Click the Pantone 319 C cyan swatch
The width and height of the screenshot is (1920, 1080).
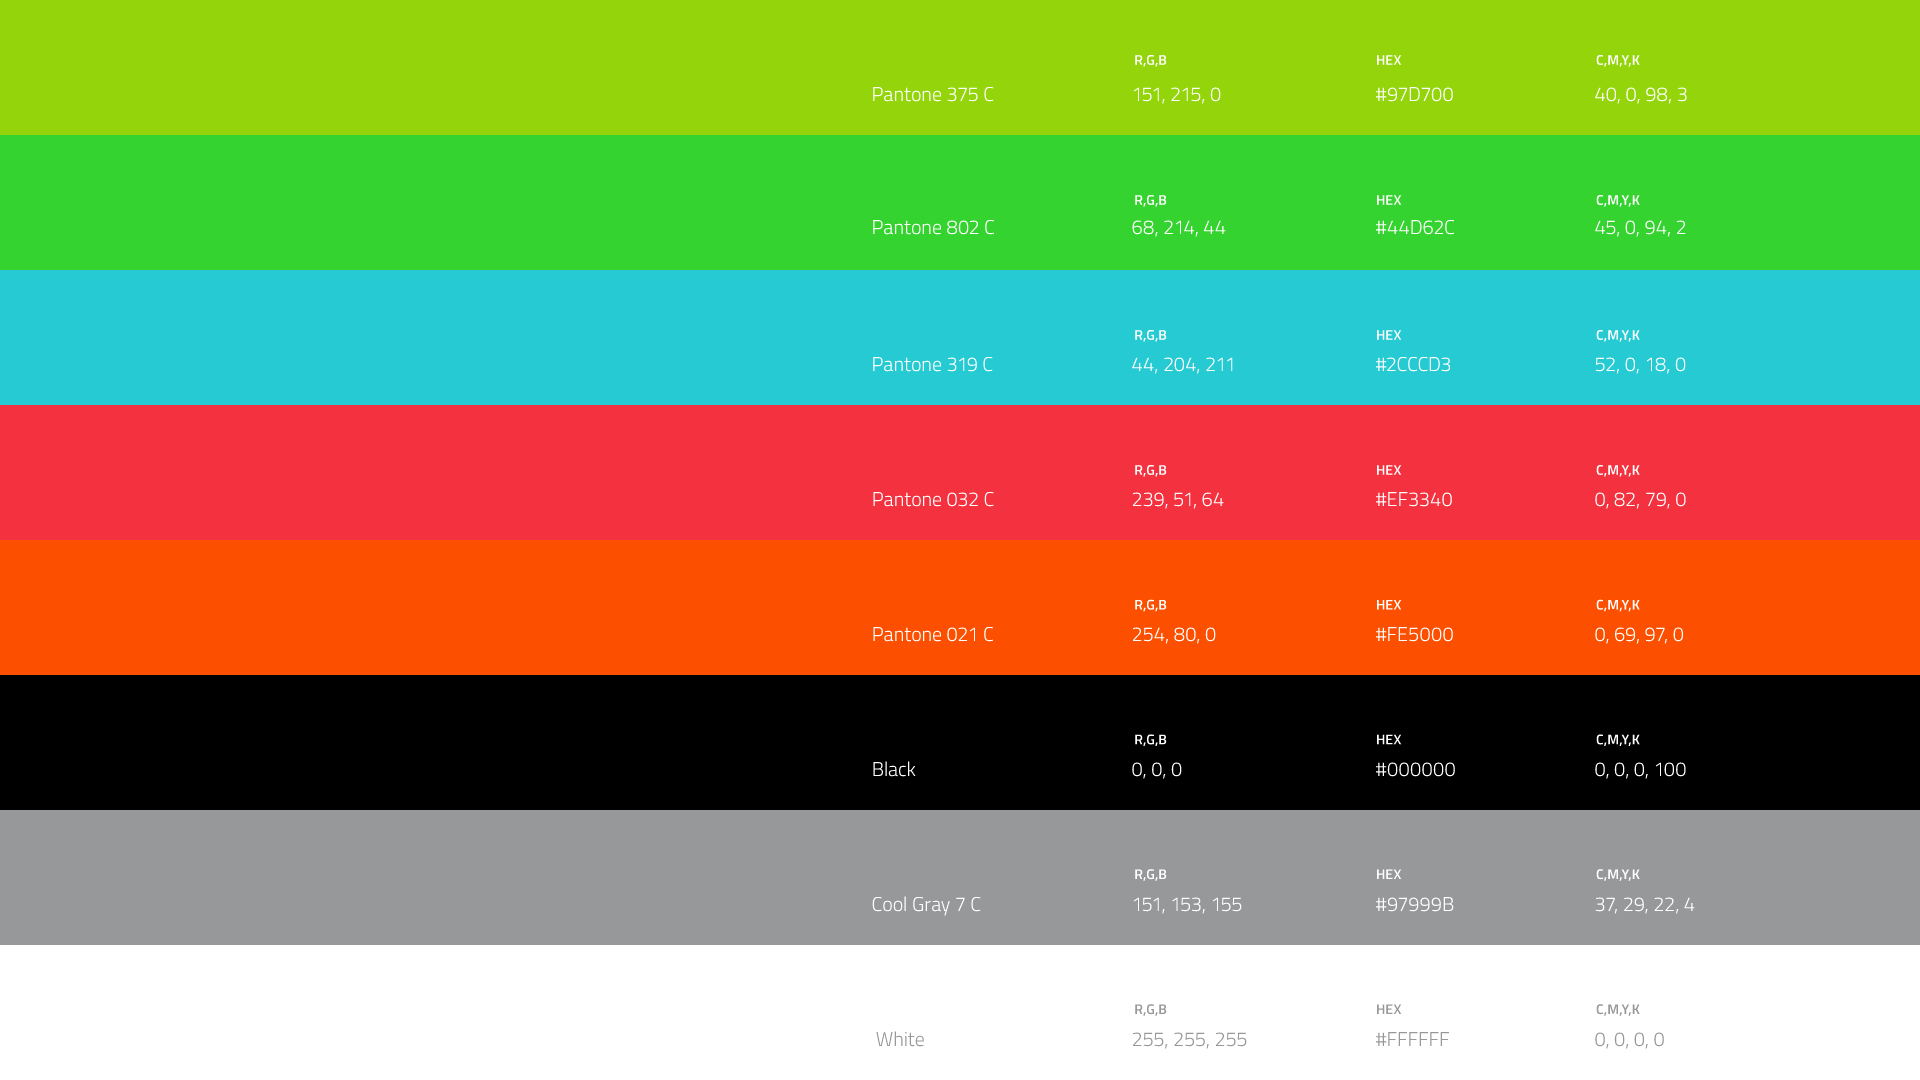(x=400, y=337)
